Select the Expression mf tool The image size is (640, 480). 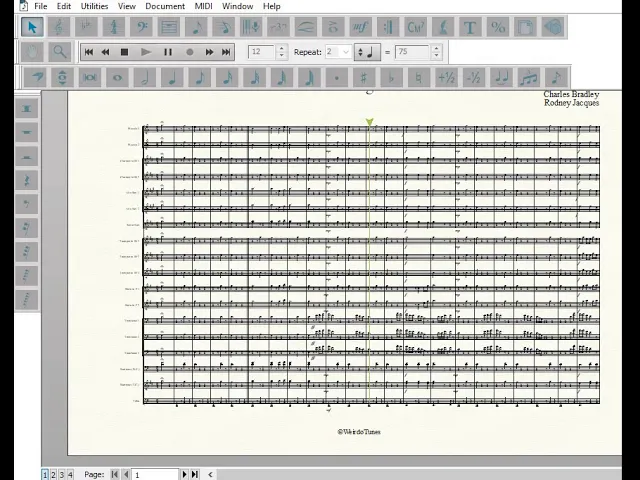point(360,27)
